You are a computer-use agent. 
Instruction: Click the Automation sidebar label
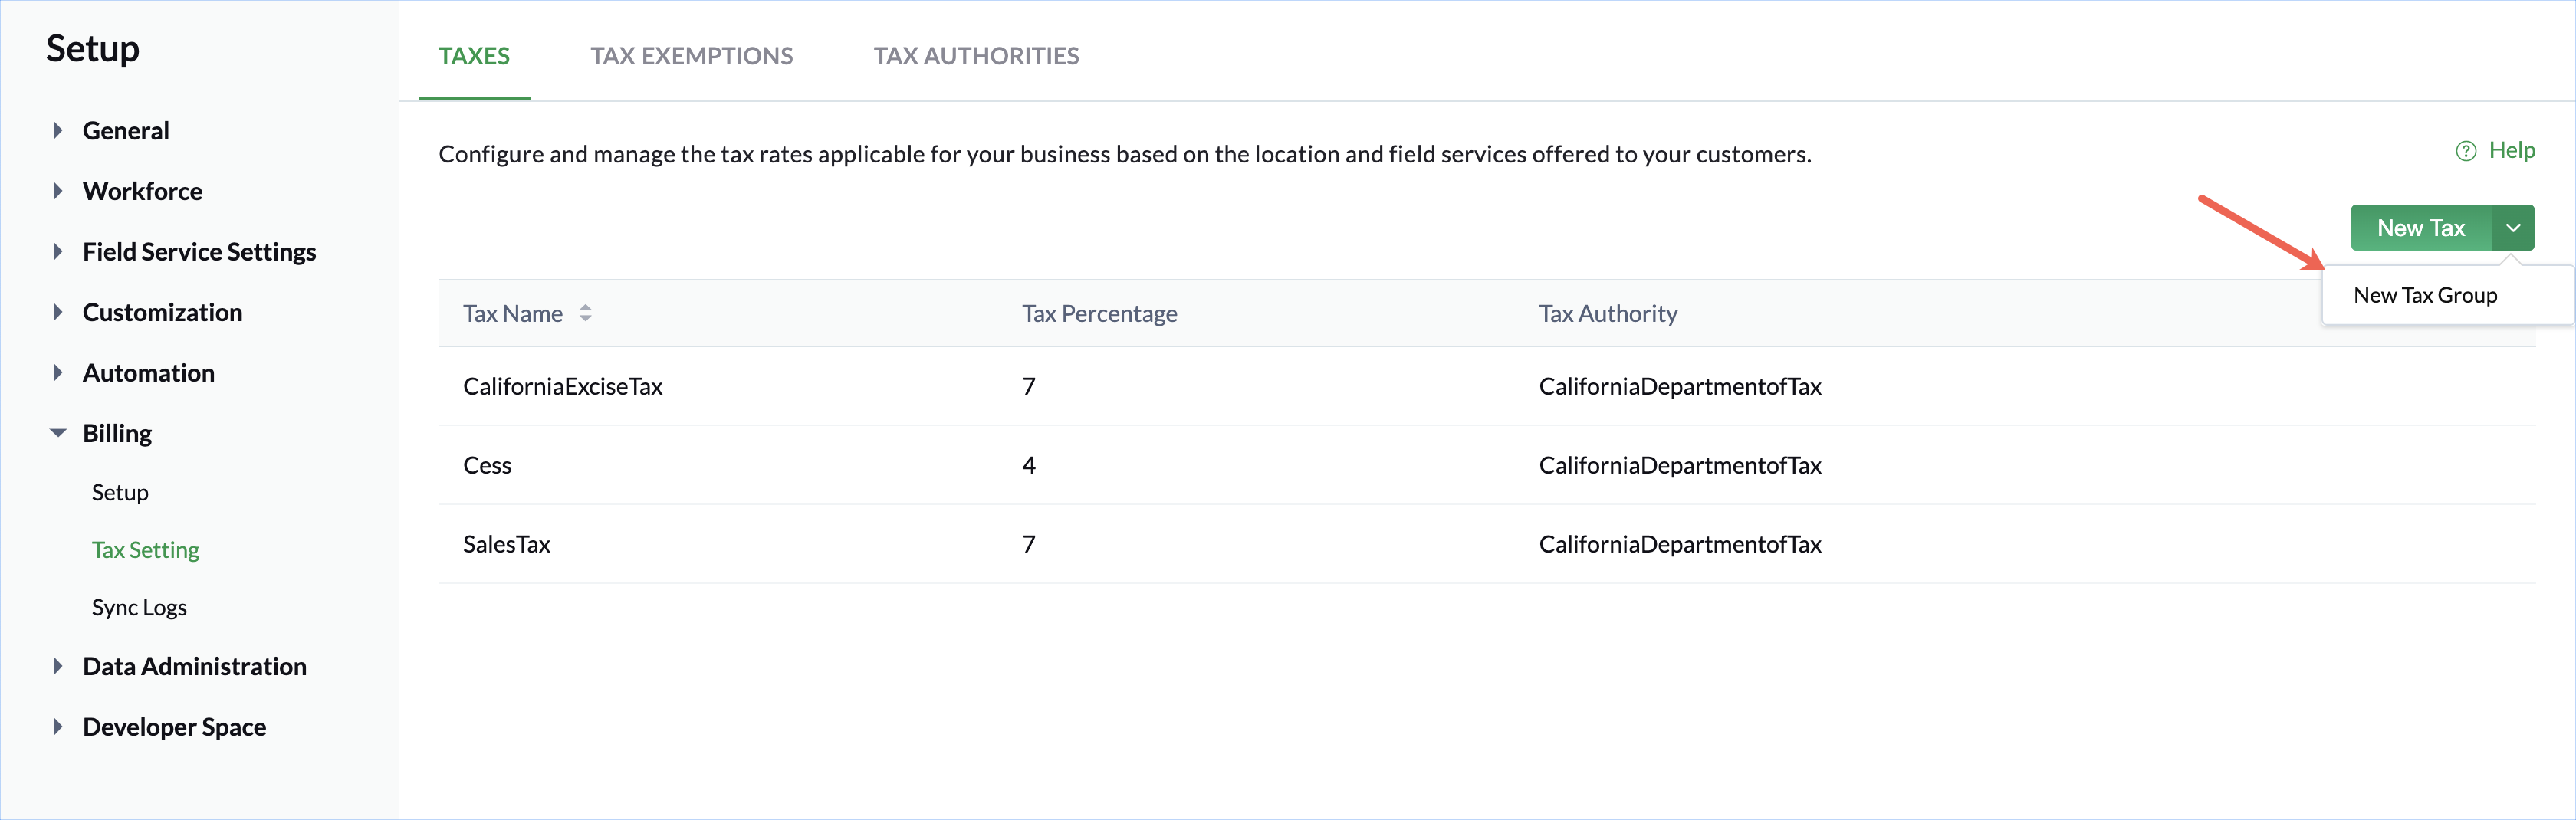pyautogui.click(x=148, y=373)
